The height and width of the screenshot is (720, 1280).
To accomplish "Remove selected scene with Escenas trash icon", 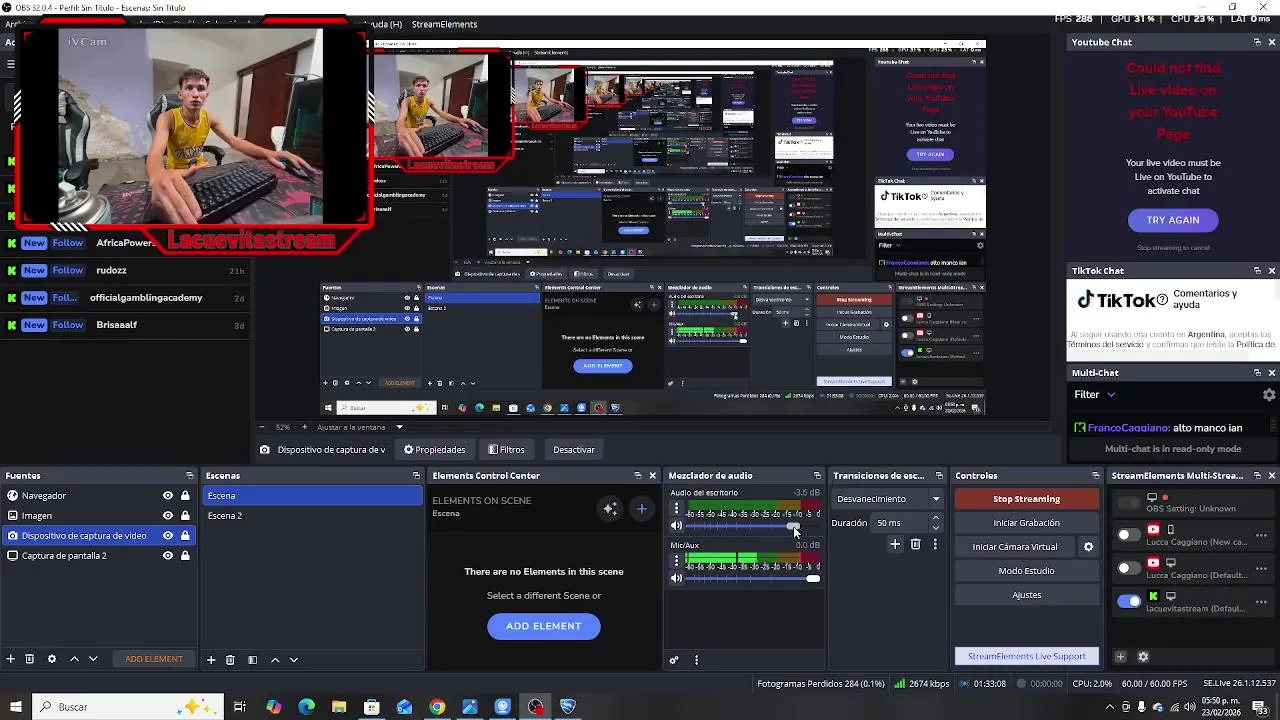I will (230, 660).
